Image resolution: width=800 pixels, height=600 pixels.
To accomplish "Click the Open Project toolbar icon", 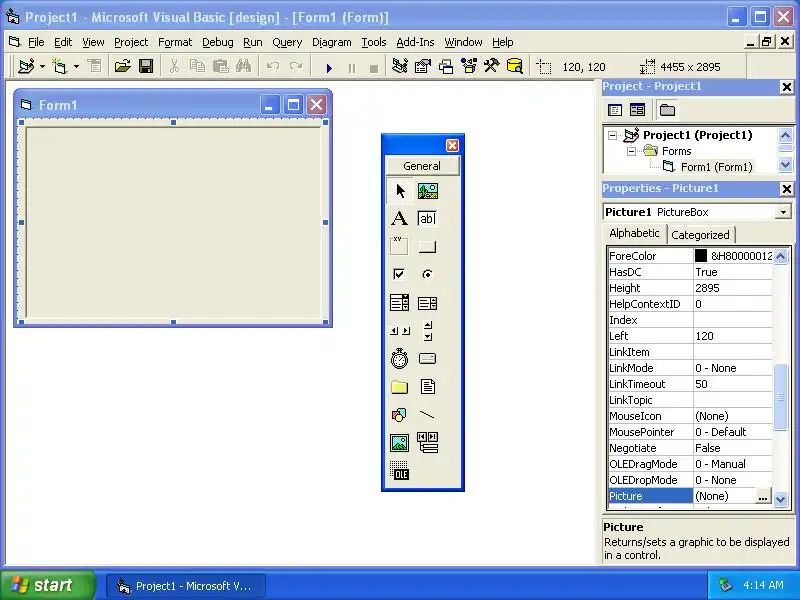I will (122, 66).
